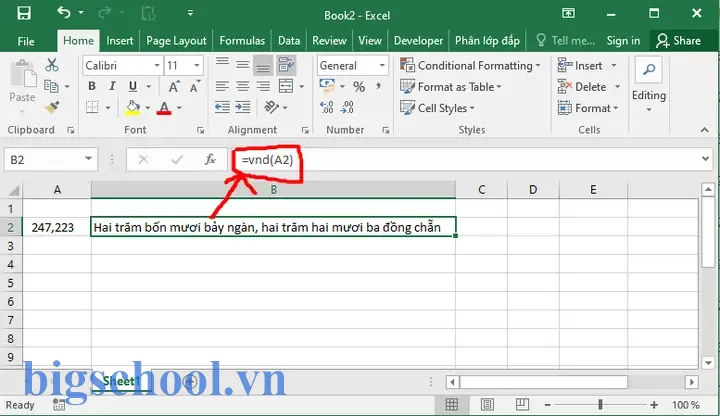
Task: Toggle Underline formatting
Action: click(x=133, y=86)
